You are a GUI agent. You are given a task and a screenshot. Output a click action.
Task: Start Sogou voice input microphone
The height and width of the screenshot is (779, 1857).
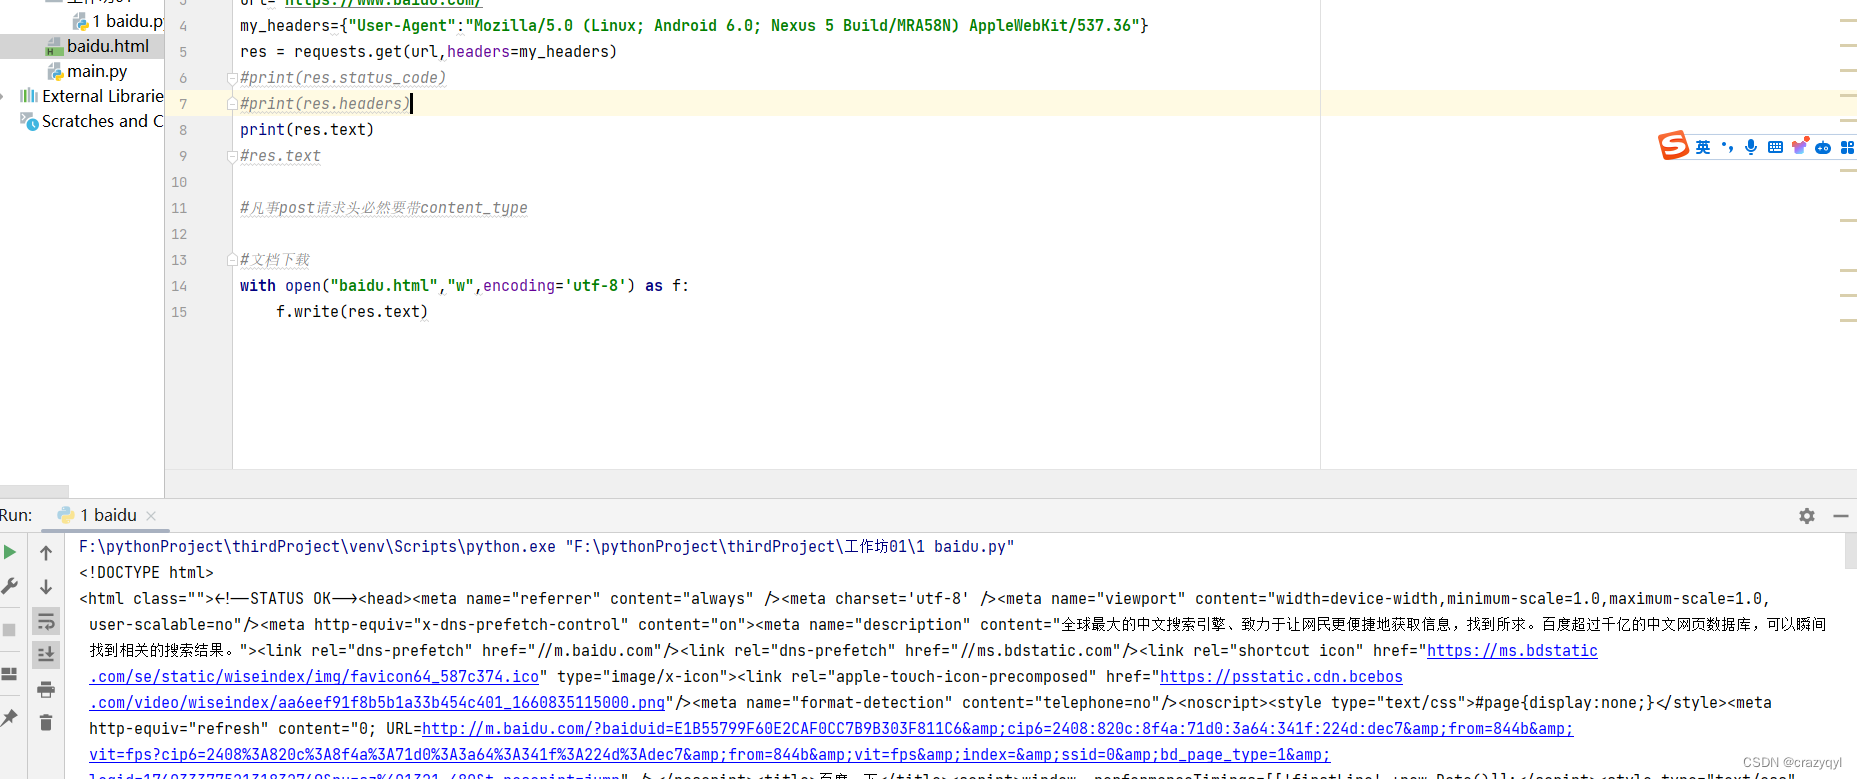(1751, 147)
